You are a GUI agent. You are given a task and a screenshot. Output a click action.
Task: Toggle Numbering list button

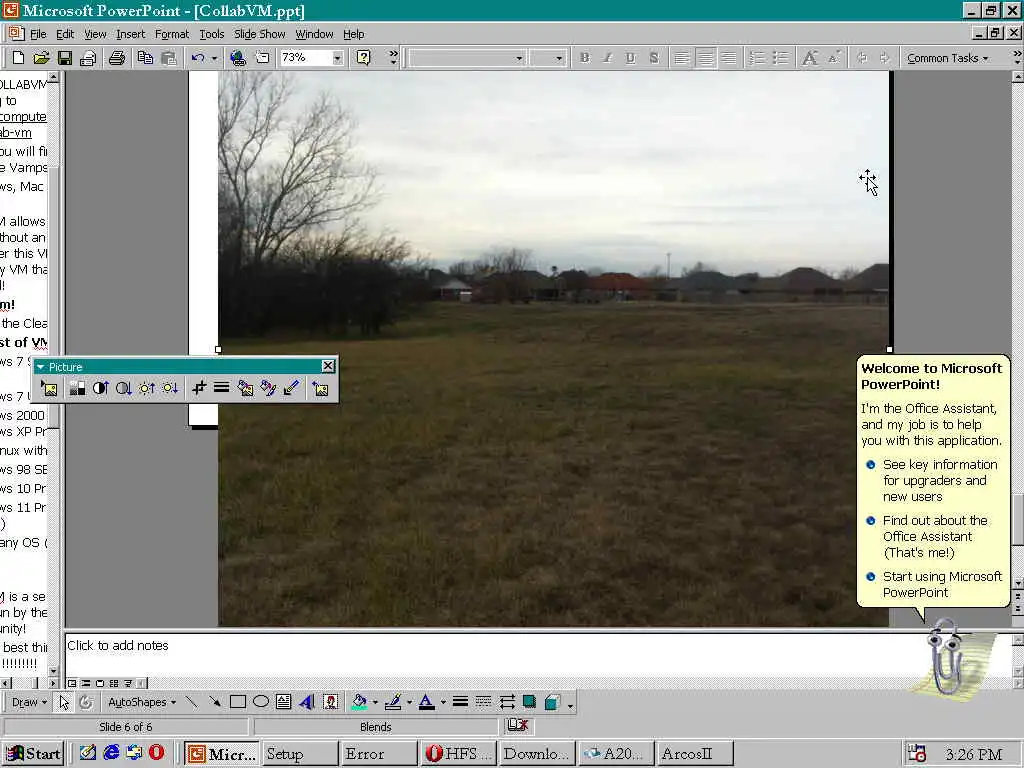pos(757,58)
